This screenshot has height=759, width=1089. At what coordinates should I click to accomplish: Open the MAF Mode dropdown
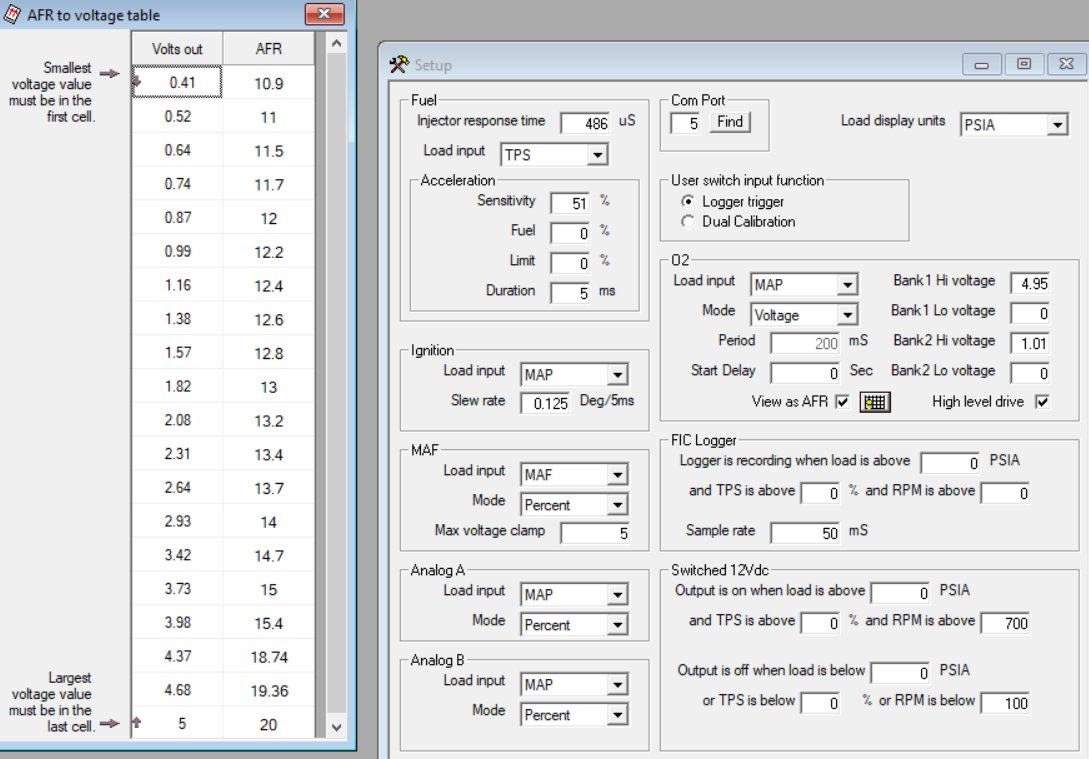click(617, 505)
